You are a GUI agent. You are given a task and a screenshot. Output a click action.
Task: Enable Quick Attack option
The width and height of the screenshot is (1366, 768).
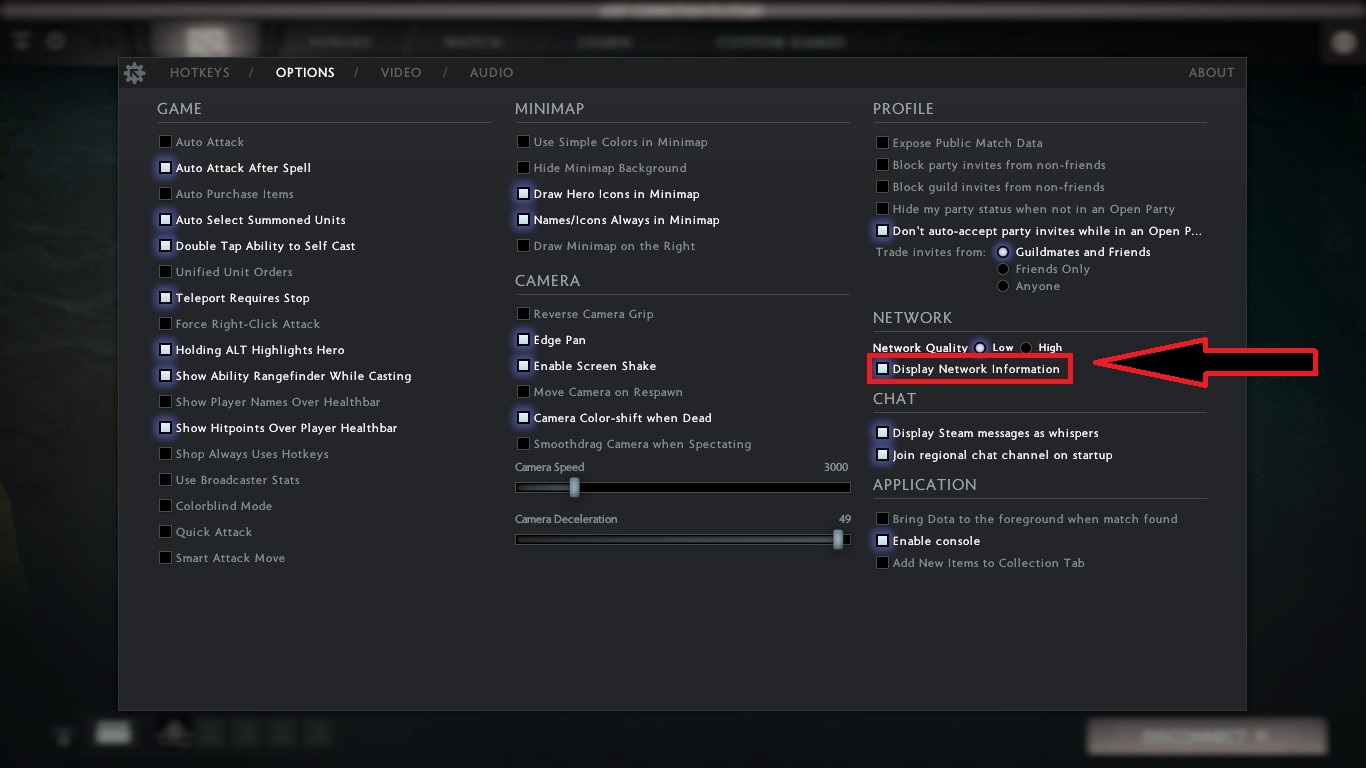(x=166, y=532)
